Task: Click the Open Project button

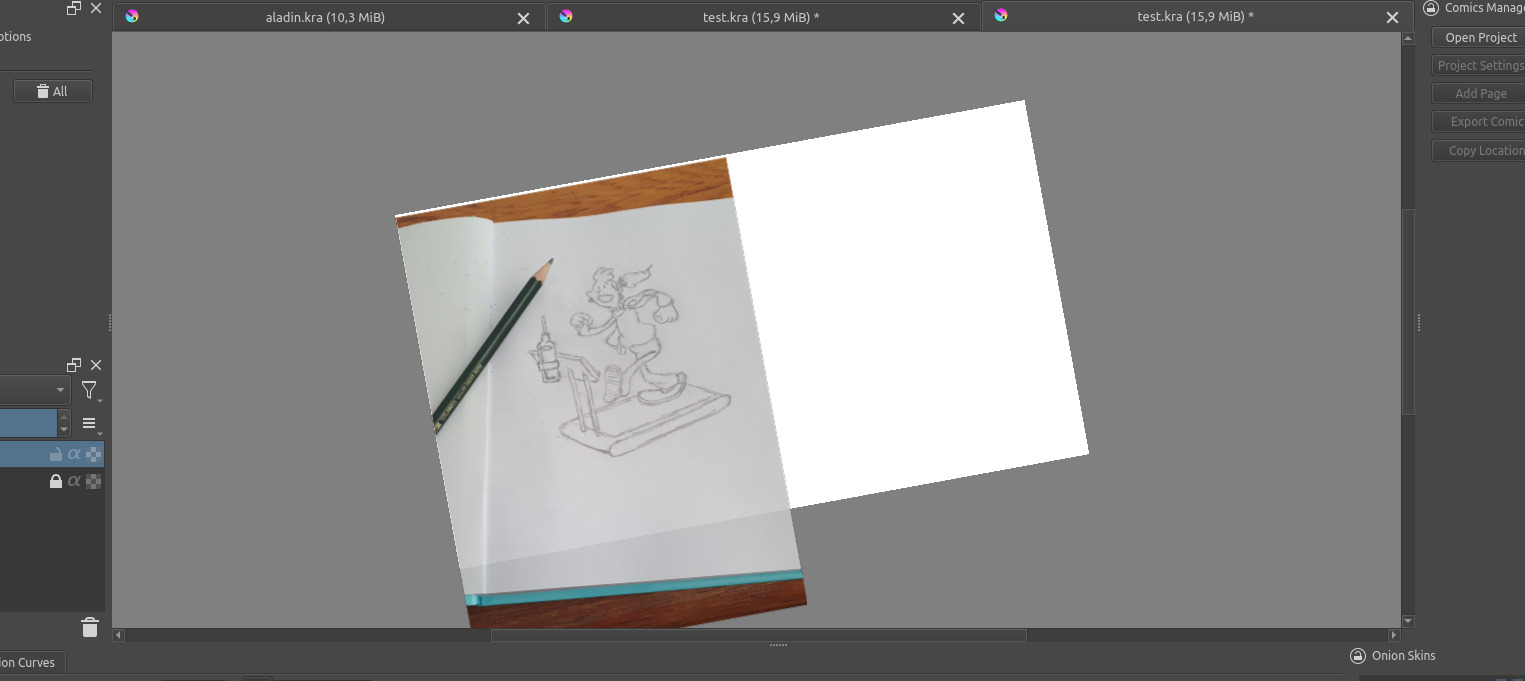Action: pos(1480,38)
